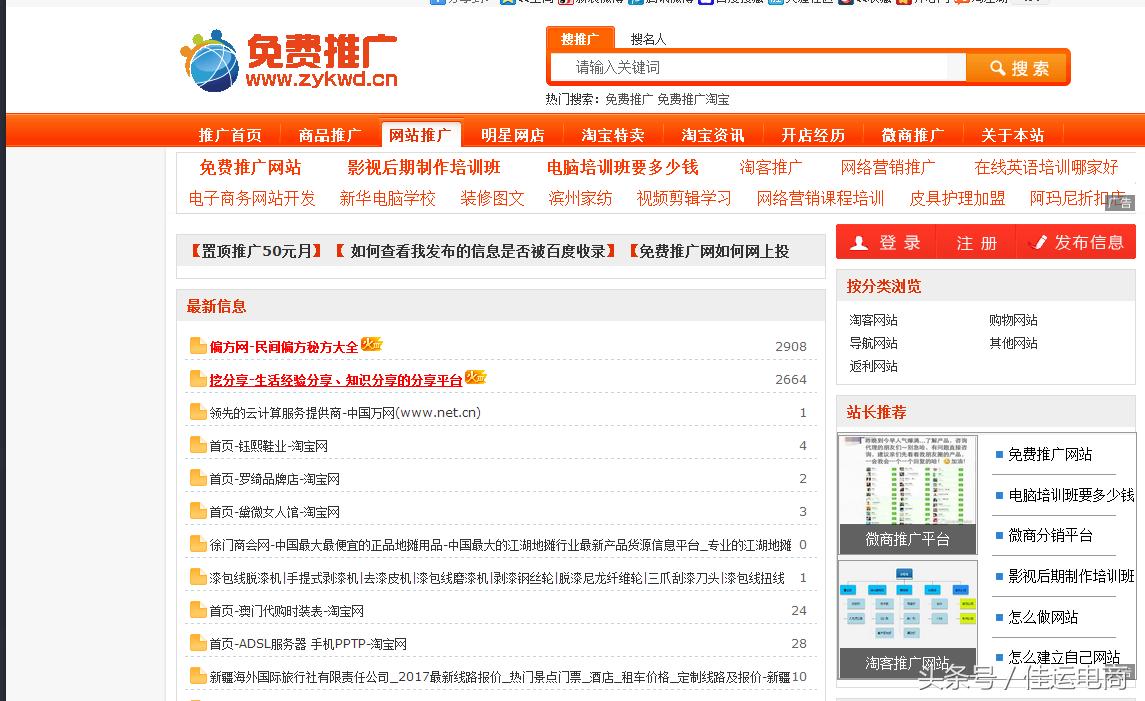
Task: Click the fire hot icon on 偏方网 entry
Action: click(371, 343)
